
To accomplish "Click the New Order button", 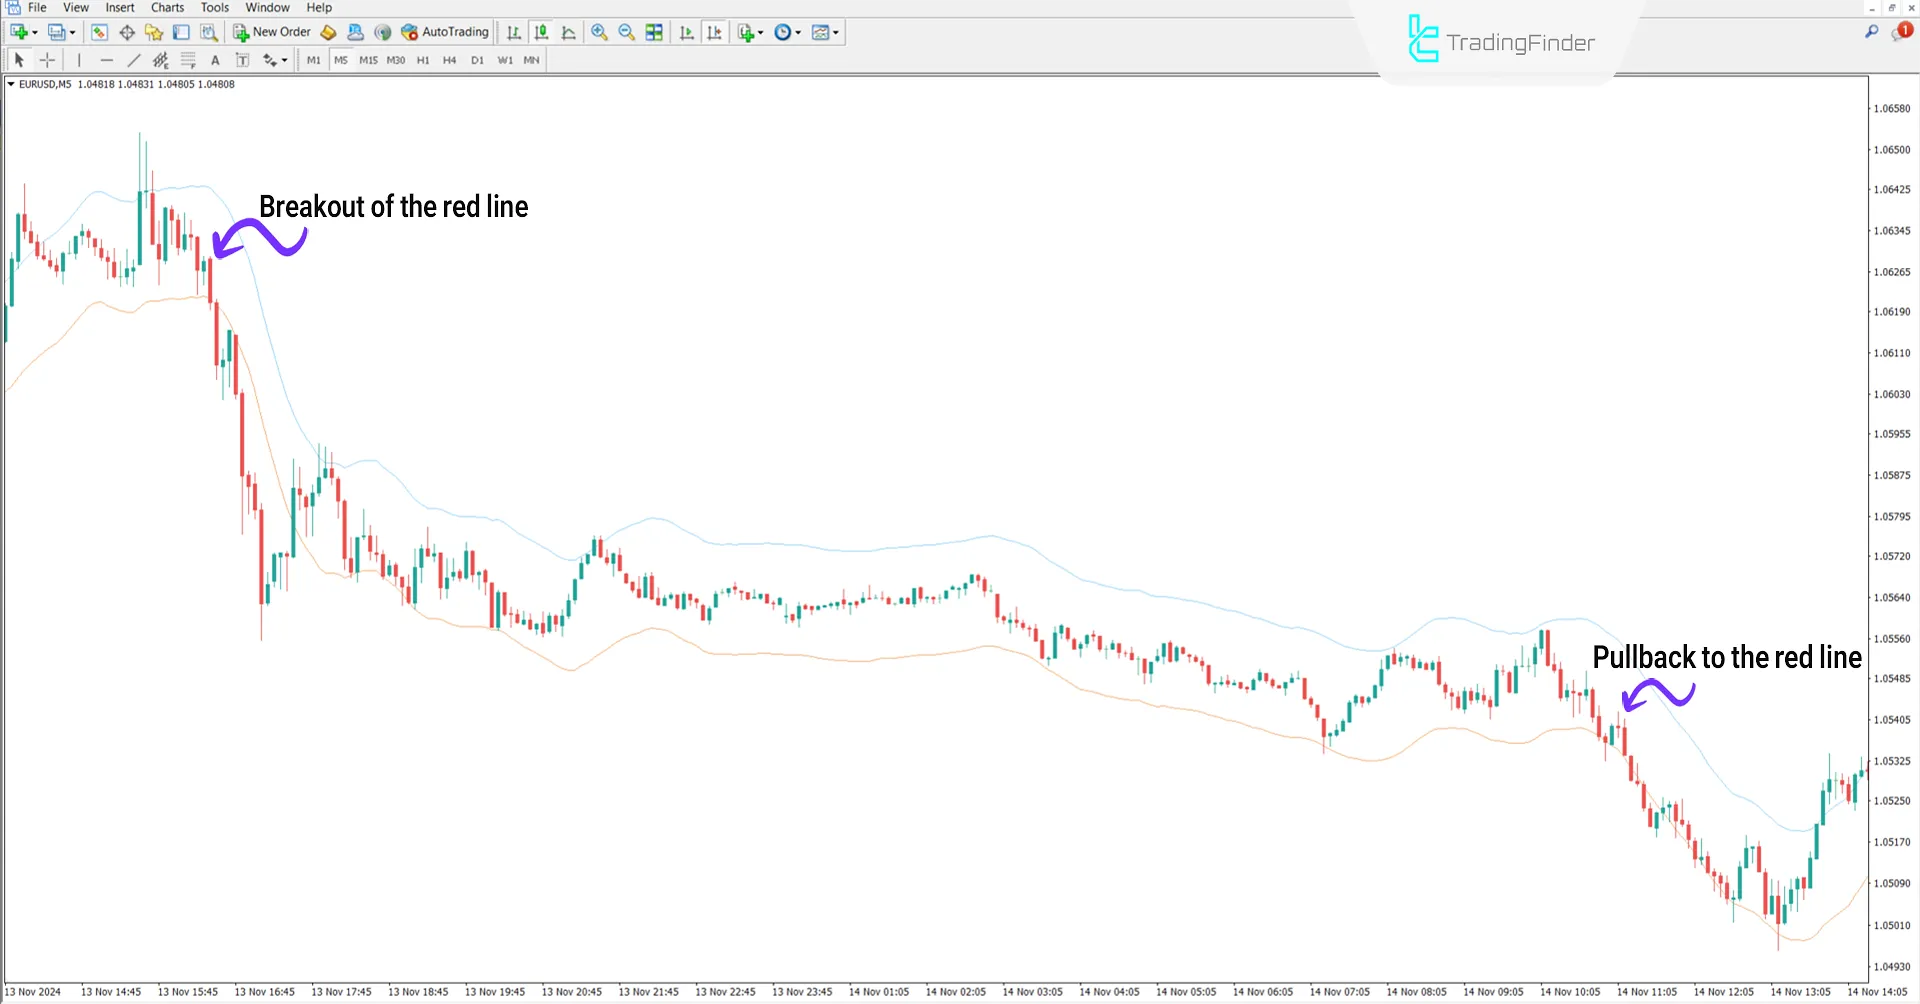I will pos(272,31).
